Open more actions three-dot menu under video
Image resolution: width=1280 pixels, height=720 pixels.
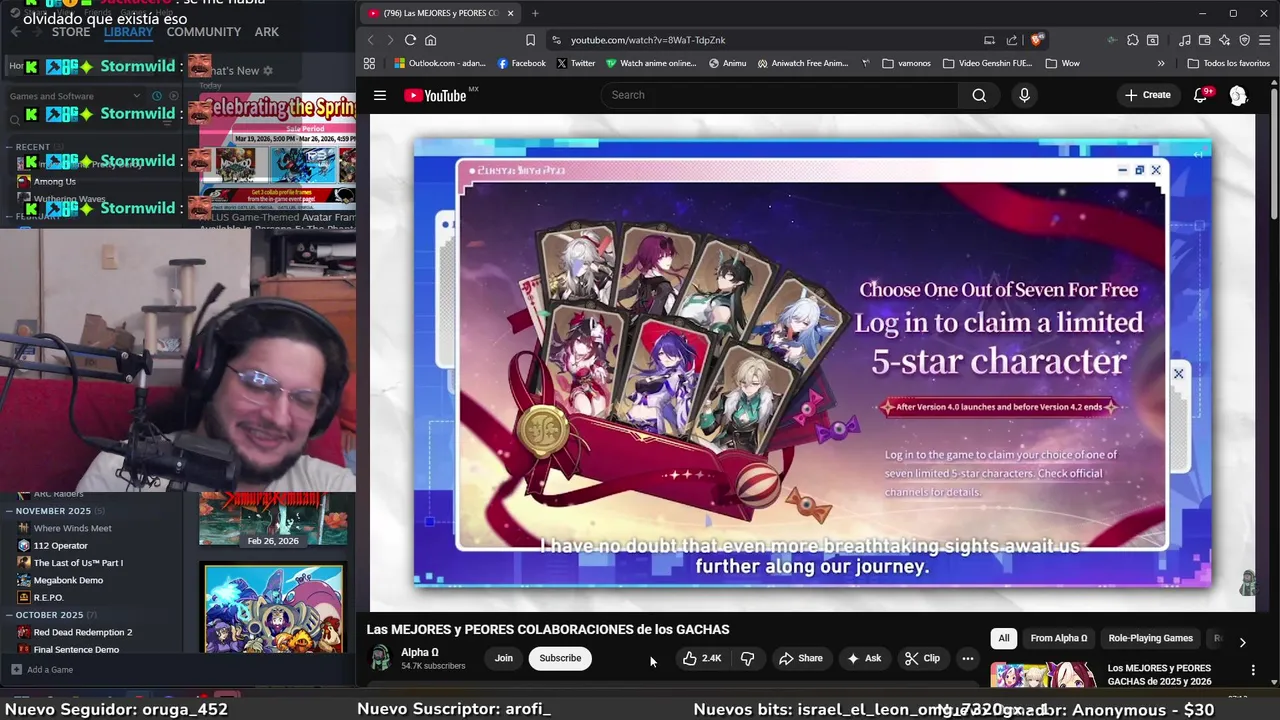tap(967, 658)
